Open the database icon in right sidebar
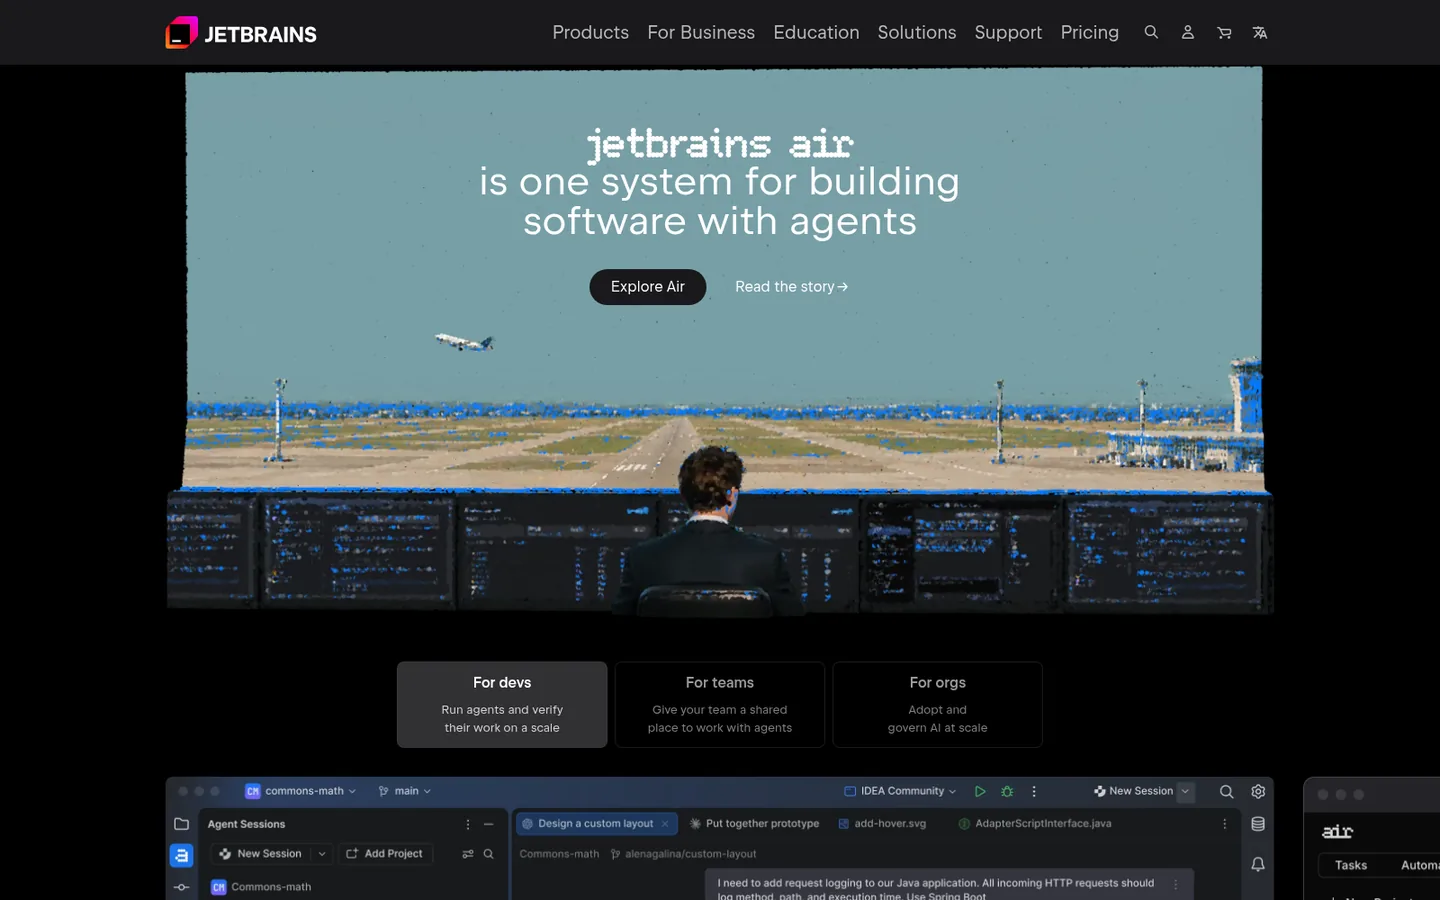 (x=1258, y=824)
